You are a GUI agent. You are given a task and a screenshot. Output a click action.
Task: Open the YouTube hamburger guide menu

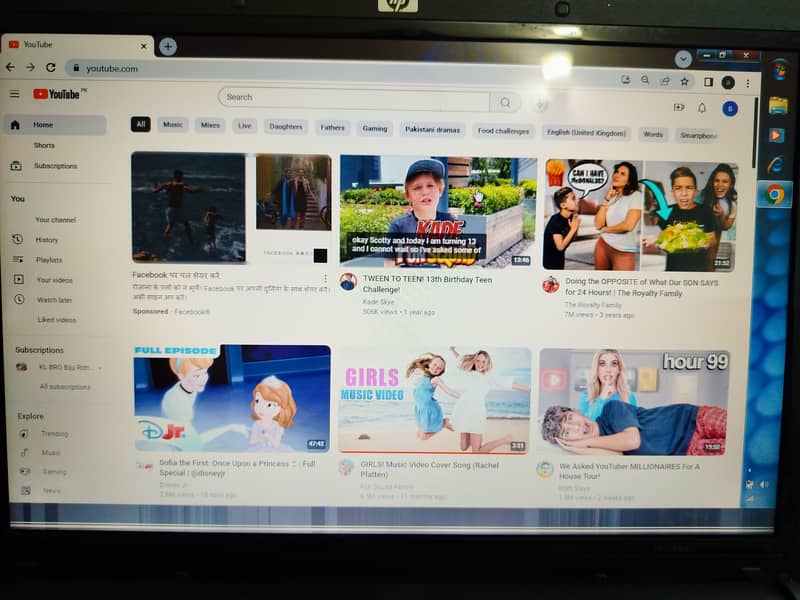click(x=14, y=94)
